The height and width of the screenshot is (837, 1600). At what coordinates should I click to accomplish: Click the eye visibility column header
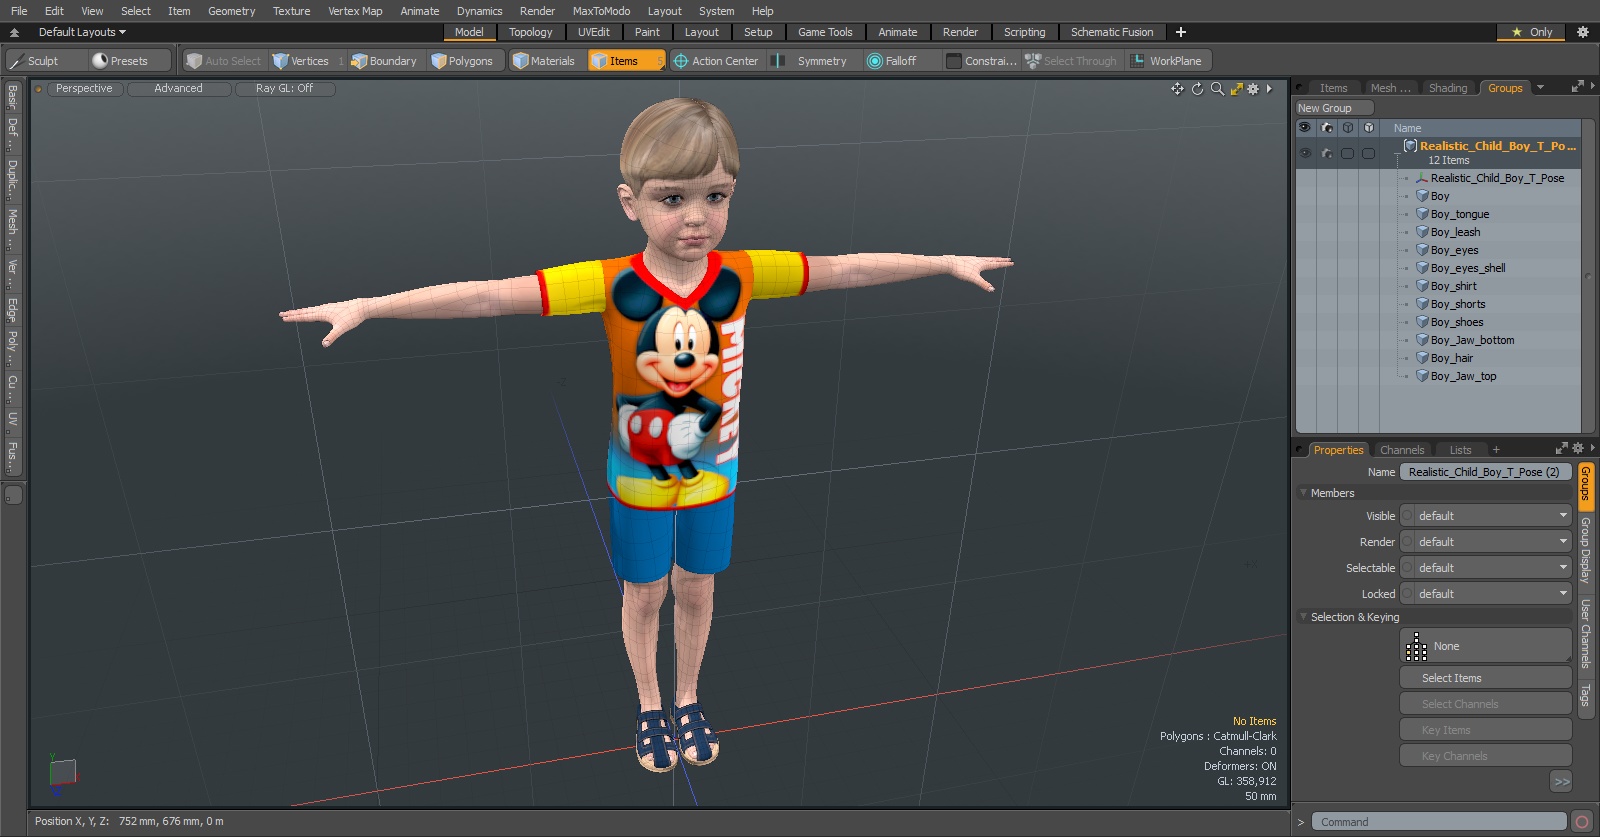(x=1305, y=128)
